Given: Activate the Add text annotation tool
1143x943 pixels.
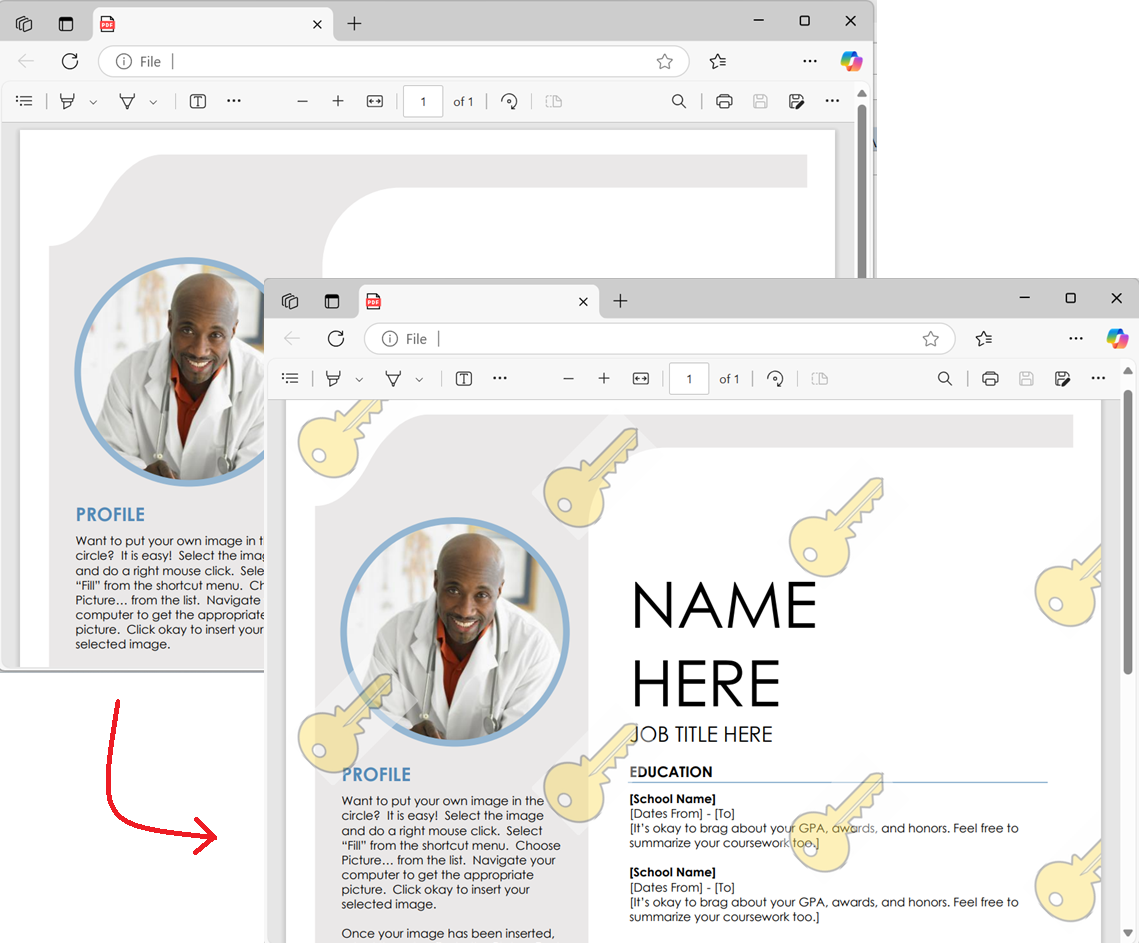Looking at the screenshot, I should [463, 378].
